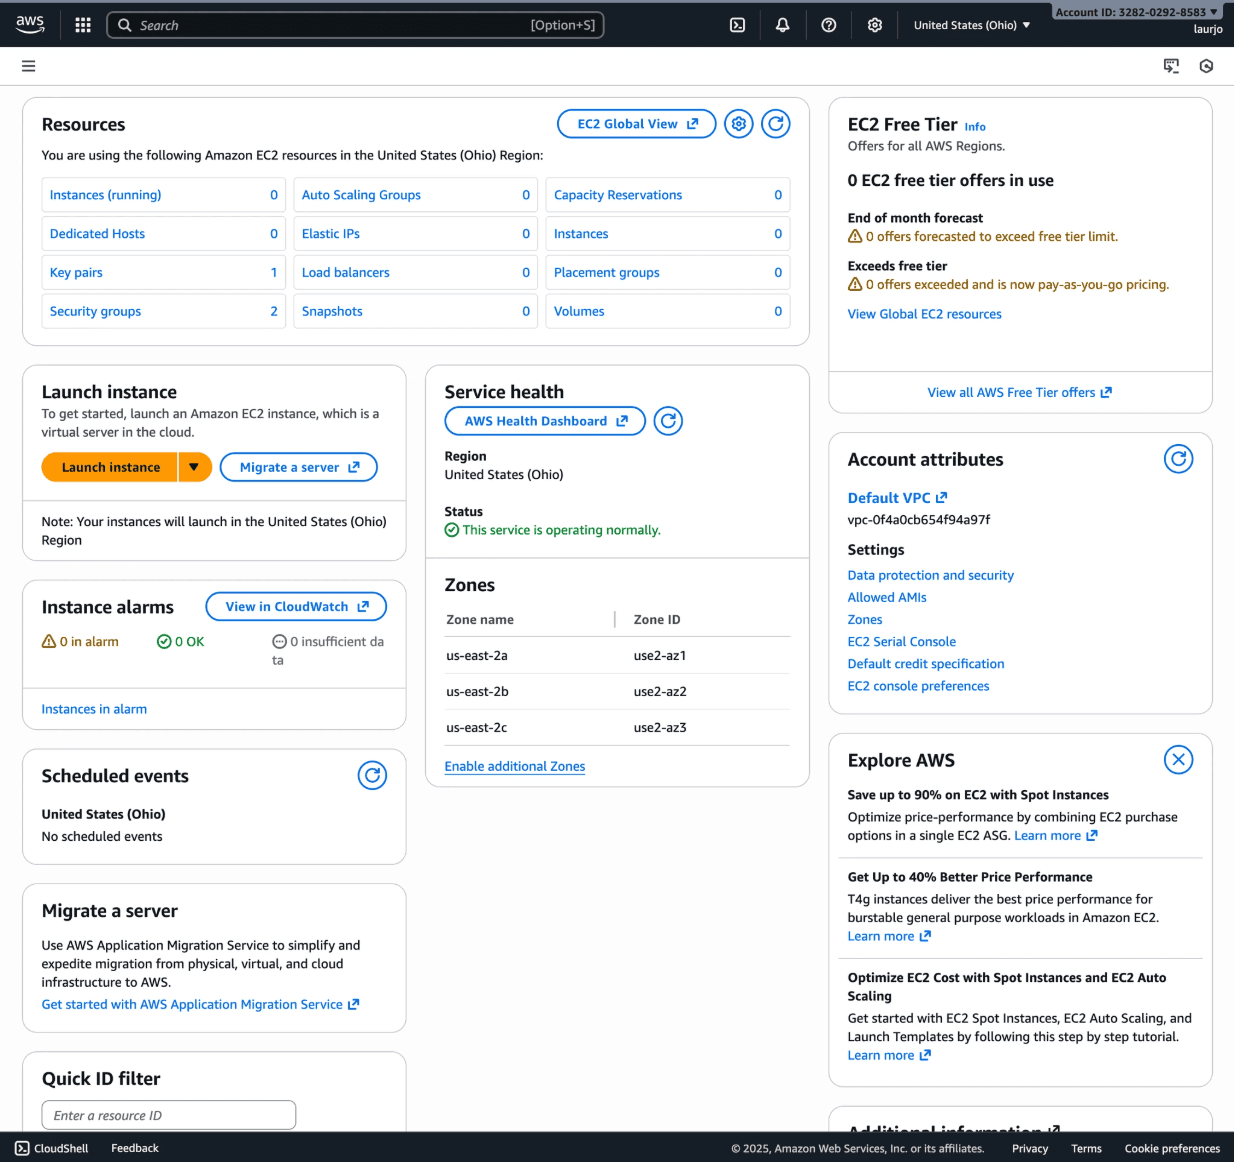This screenshot has height=1162, width=1234.
Task: Open the Default VPC link
Action: coord(897,498)
